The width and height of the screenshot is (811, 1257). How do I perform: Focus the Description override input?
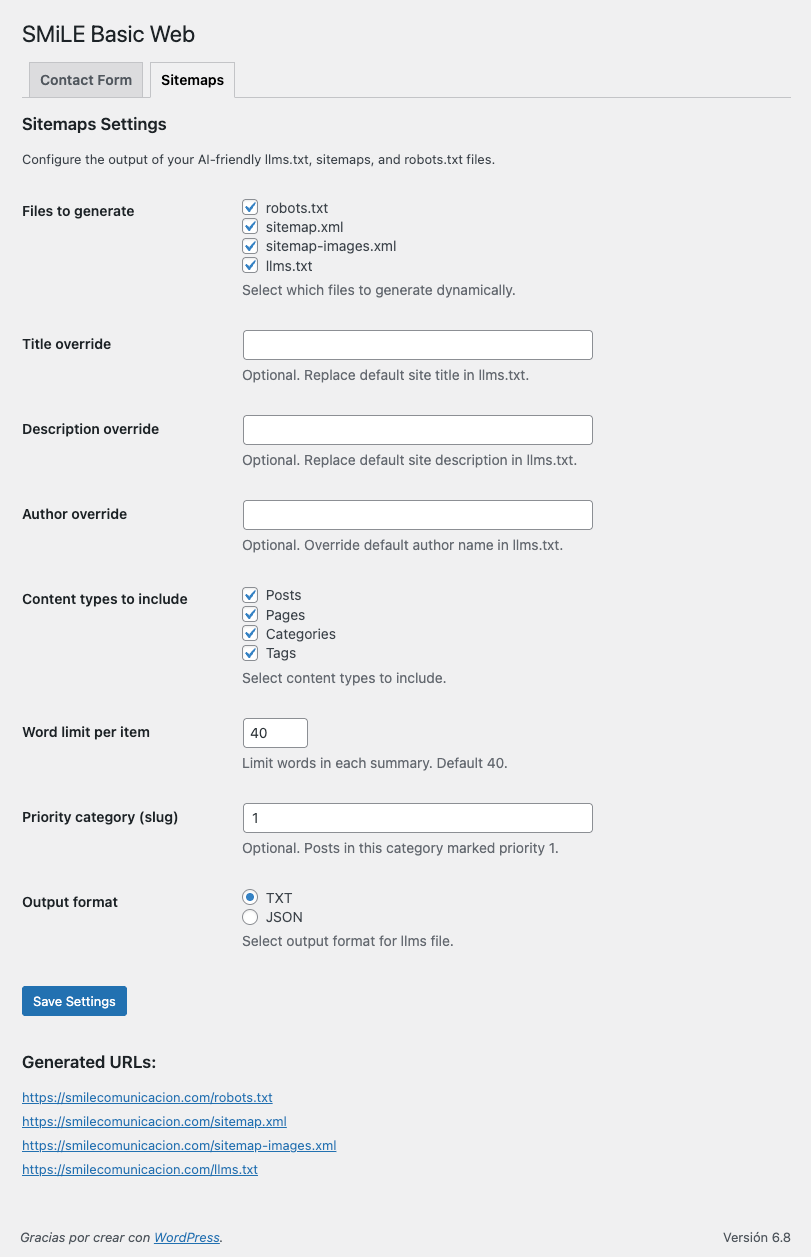coord(417,430)
